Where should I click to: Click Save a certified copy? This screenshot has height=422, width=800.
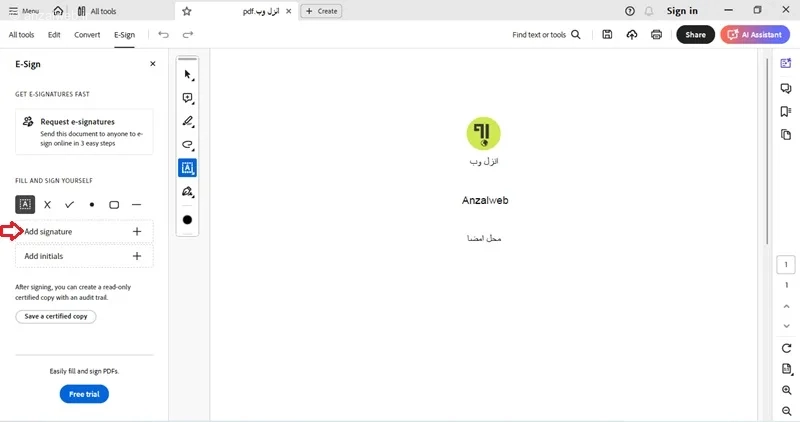click(56, 316)
